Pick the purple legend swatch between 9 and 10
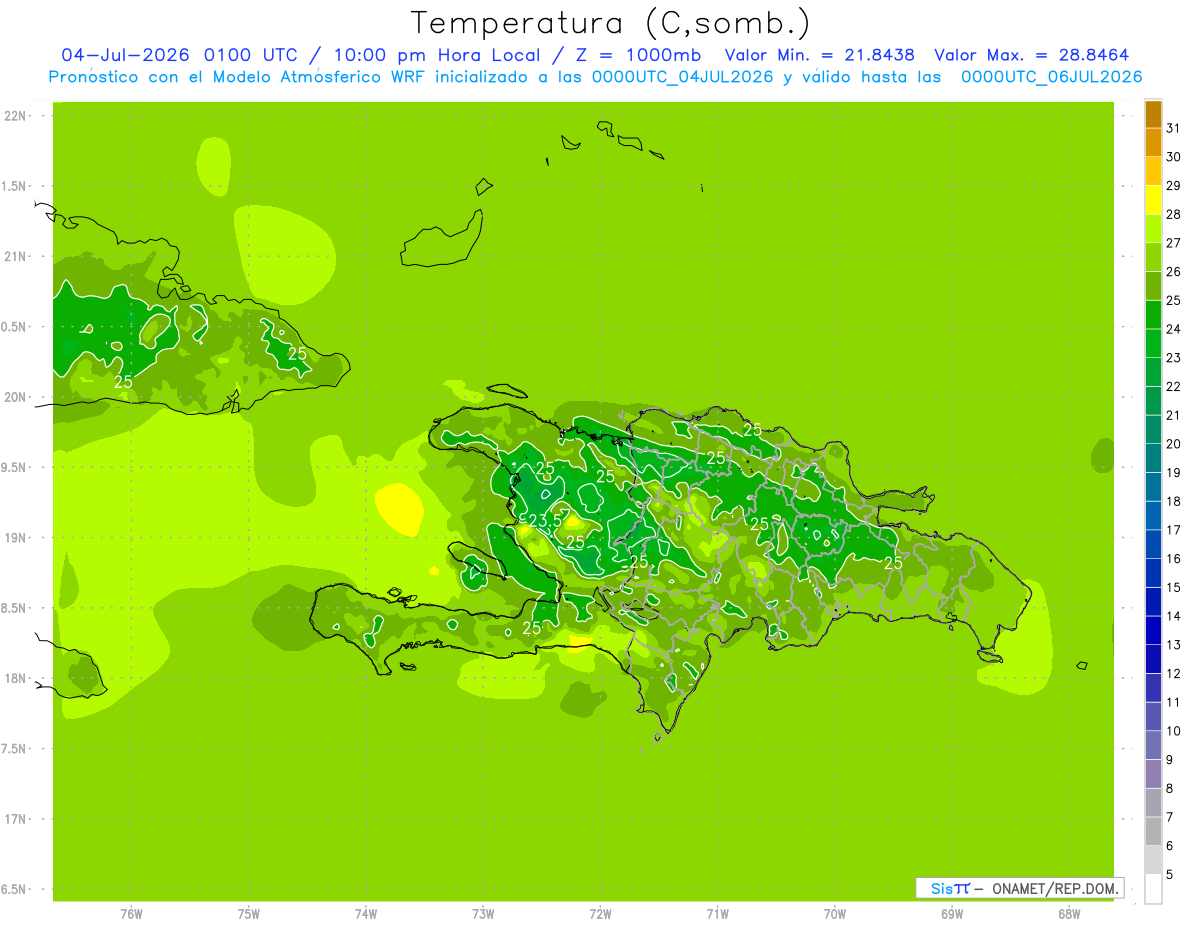1200x927 pixels. pyautogui.click(x=1153, y=746)
